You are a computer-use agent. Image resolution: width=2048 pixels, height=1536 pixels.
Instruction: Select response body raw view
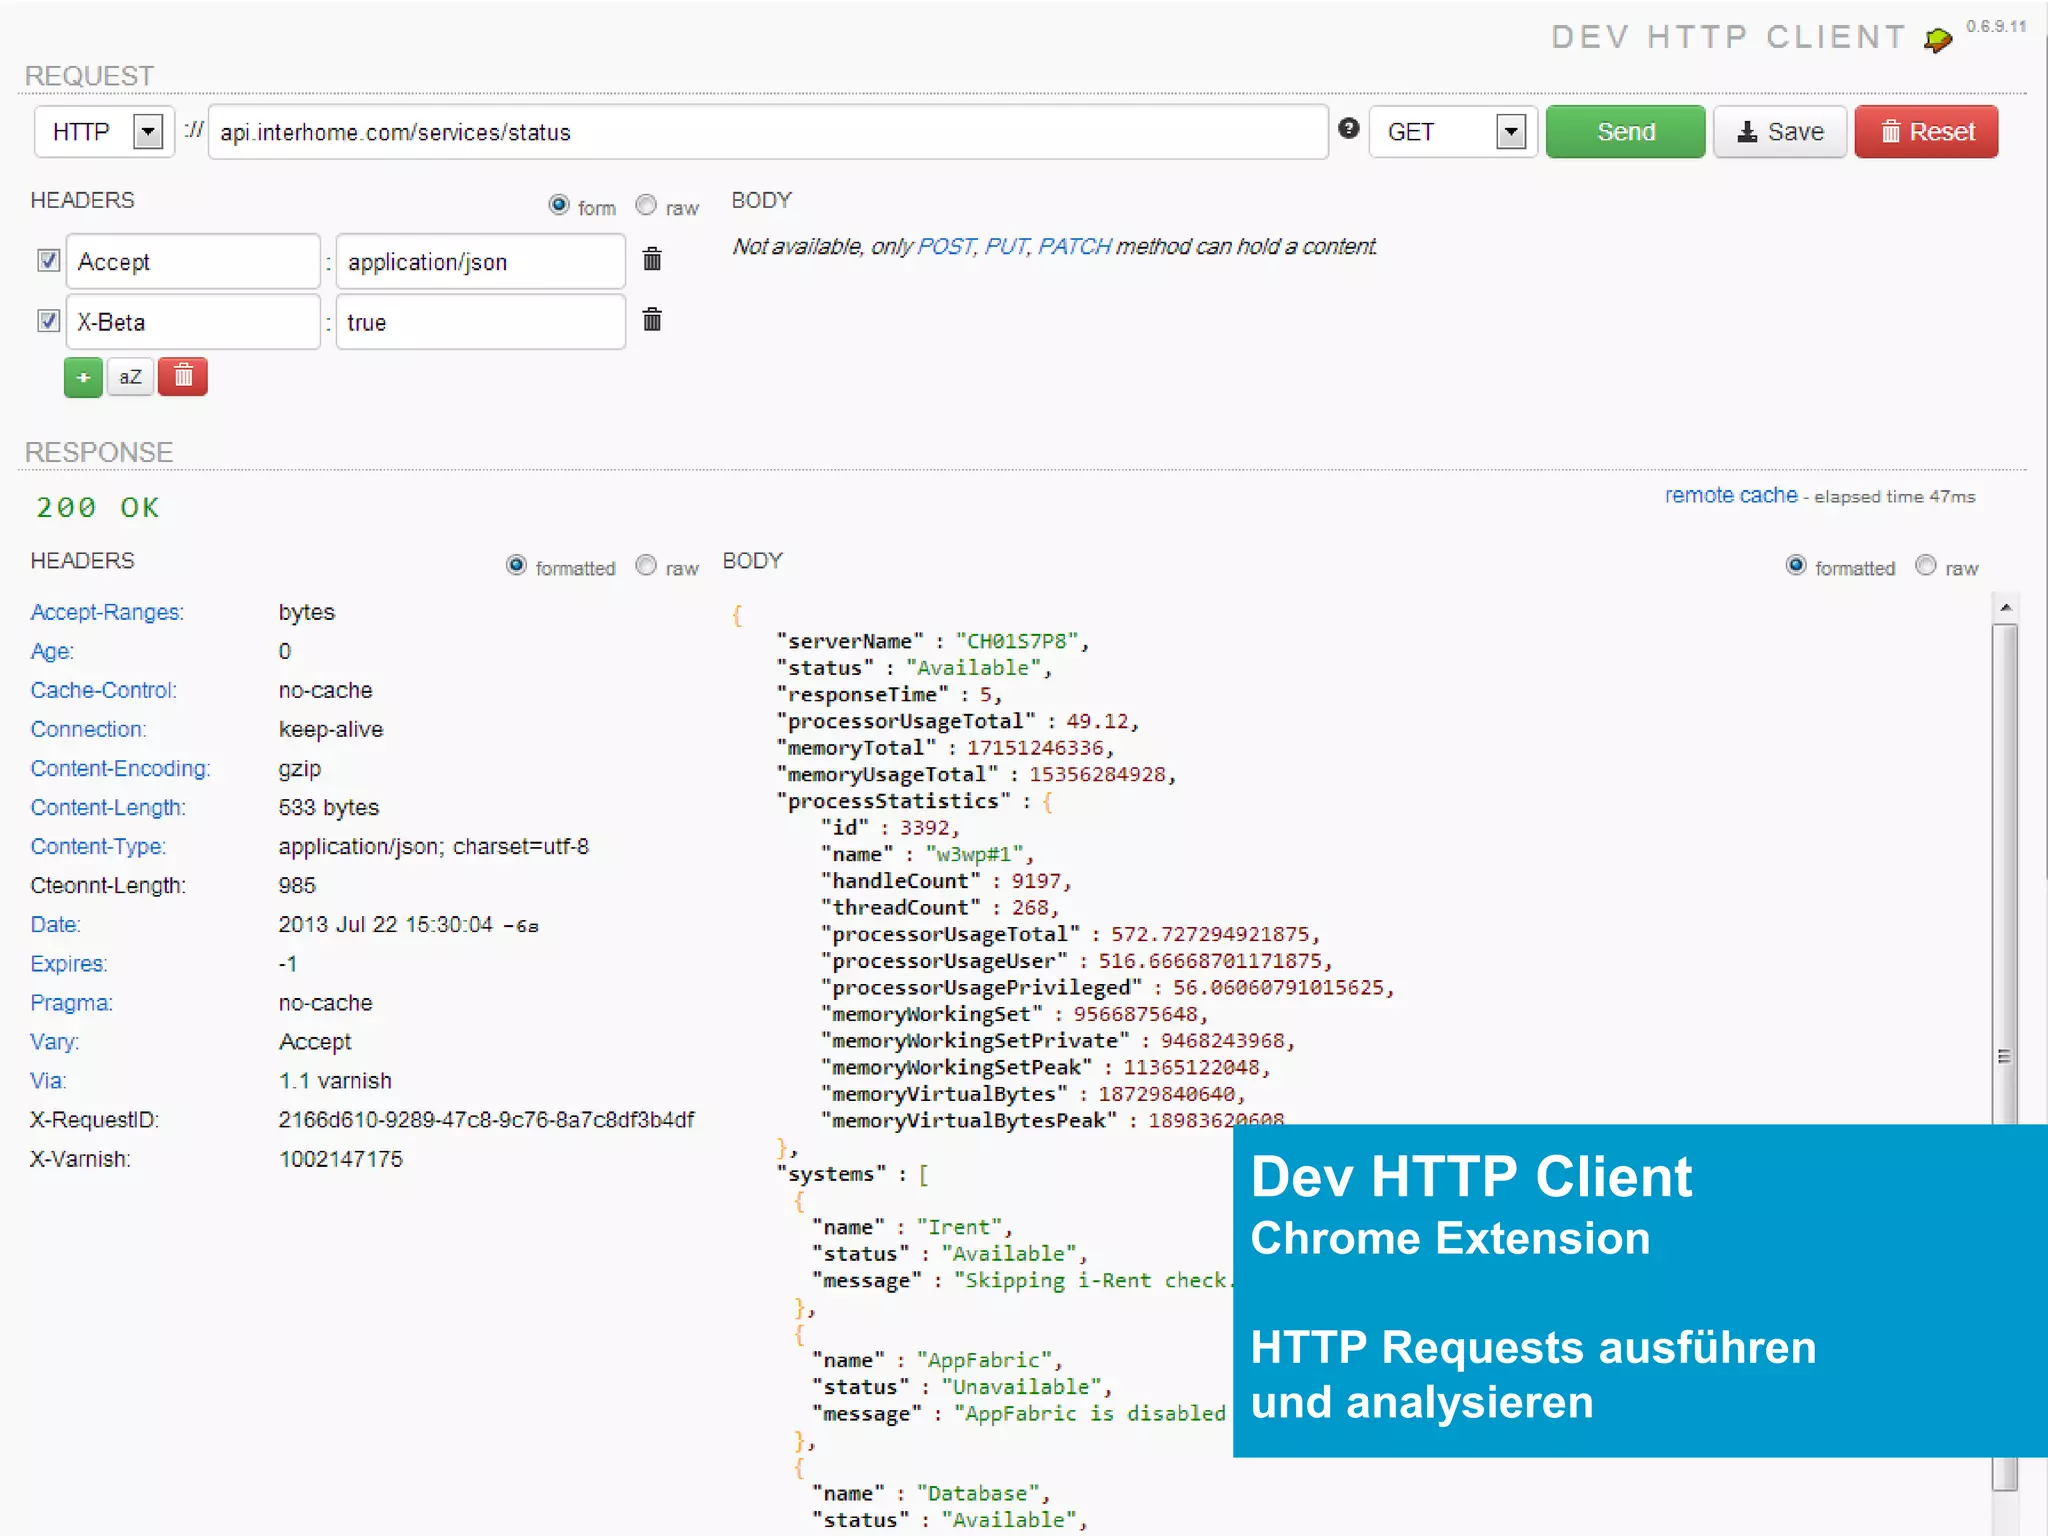(1926, 565)
